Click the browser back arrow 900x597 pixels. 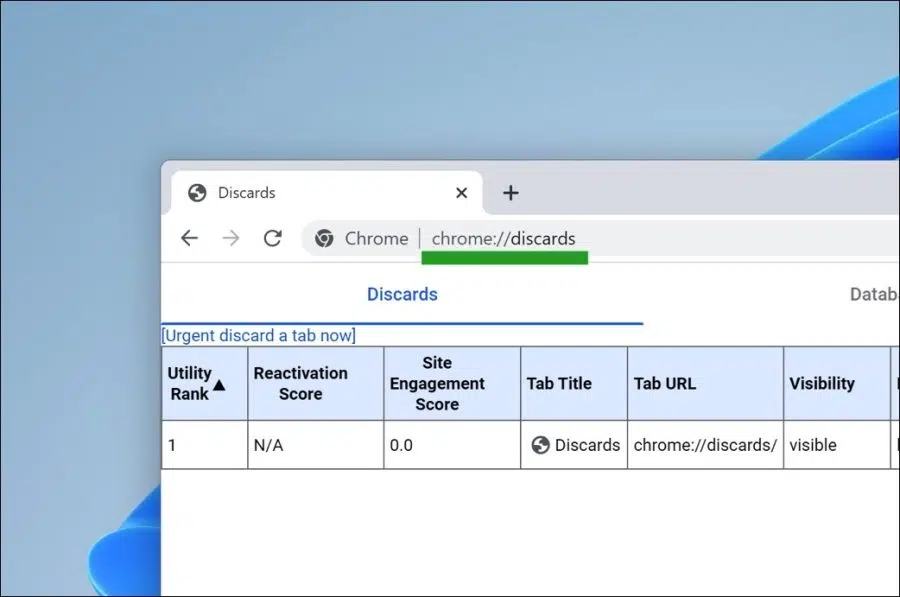point(189,238)
